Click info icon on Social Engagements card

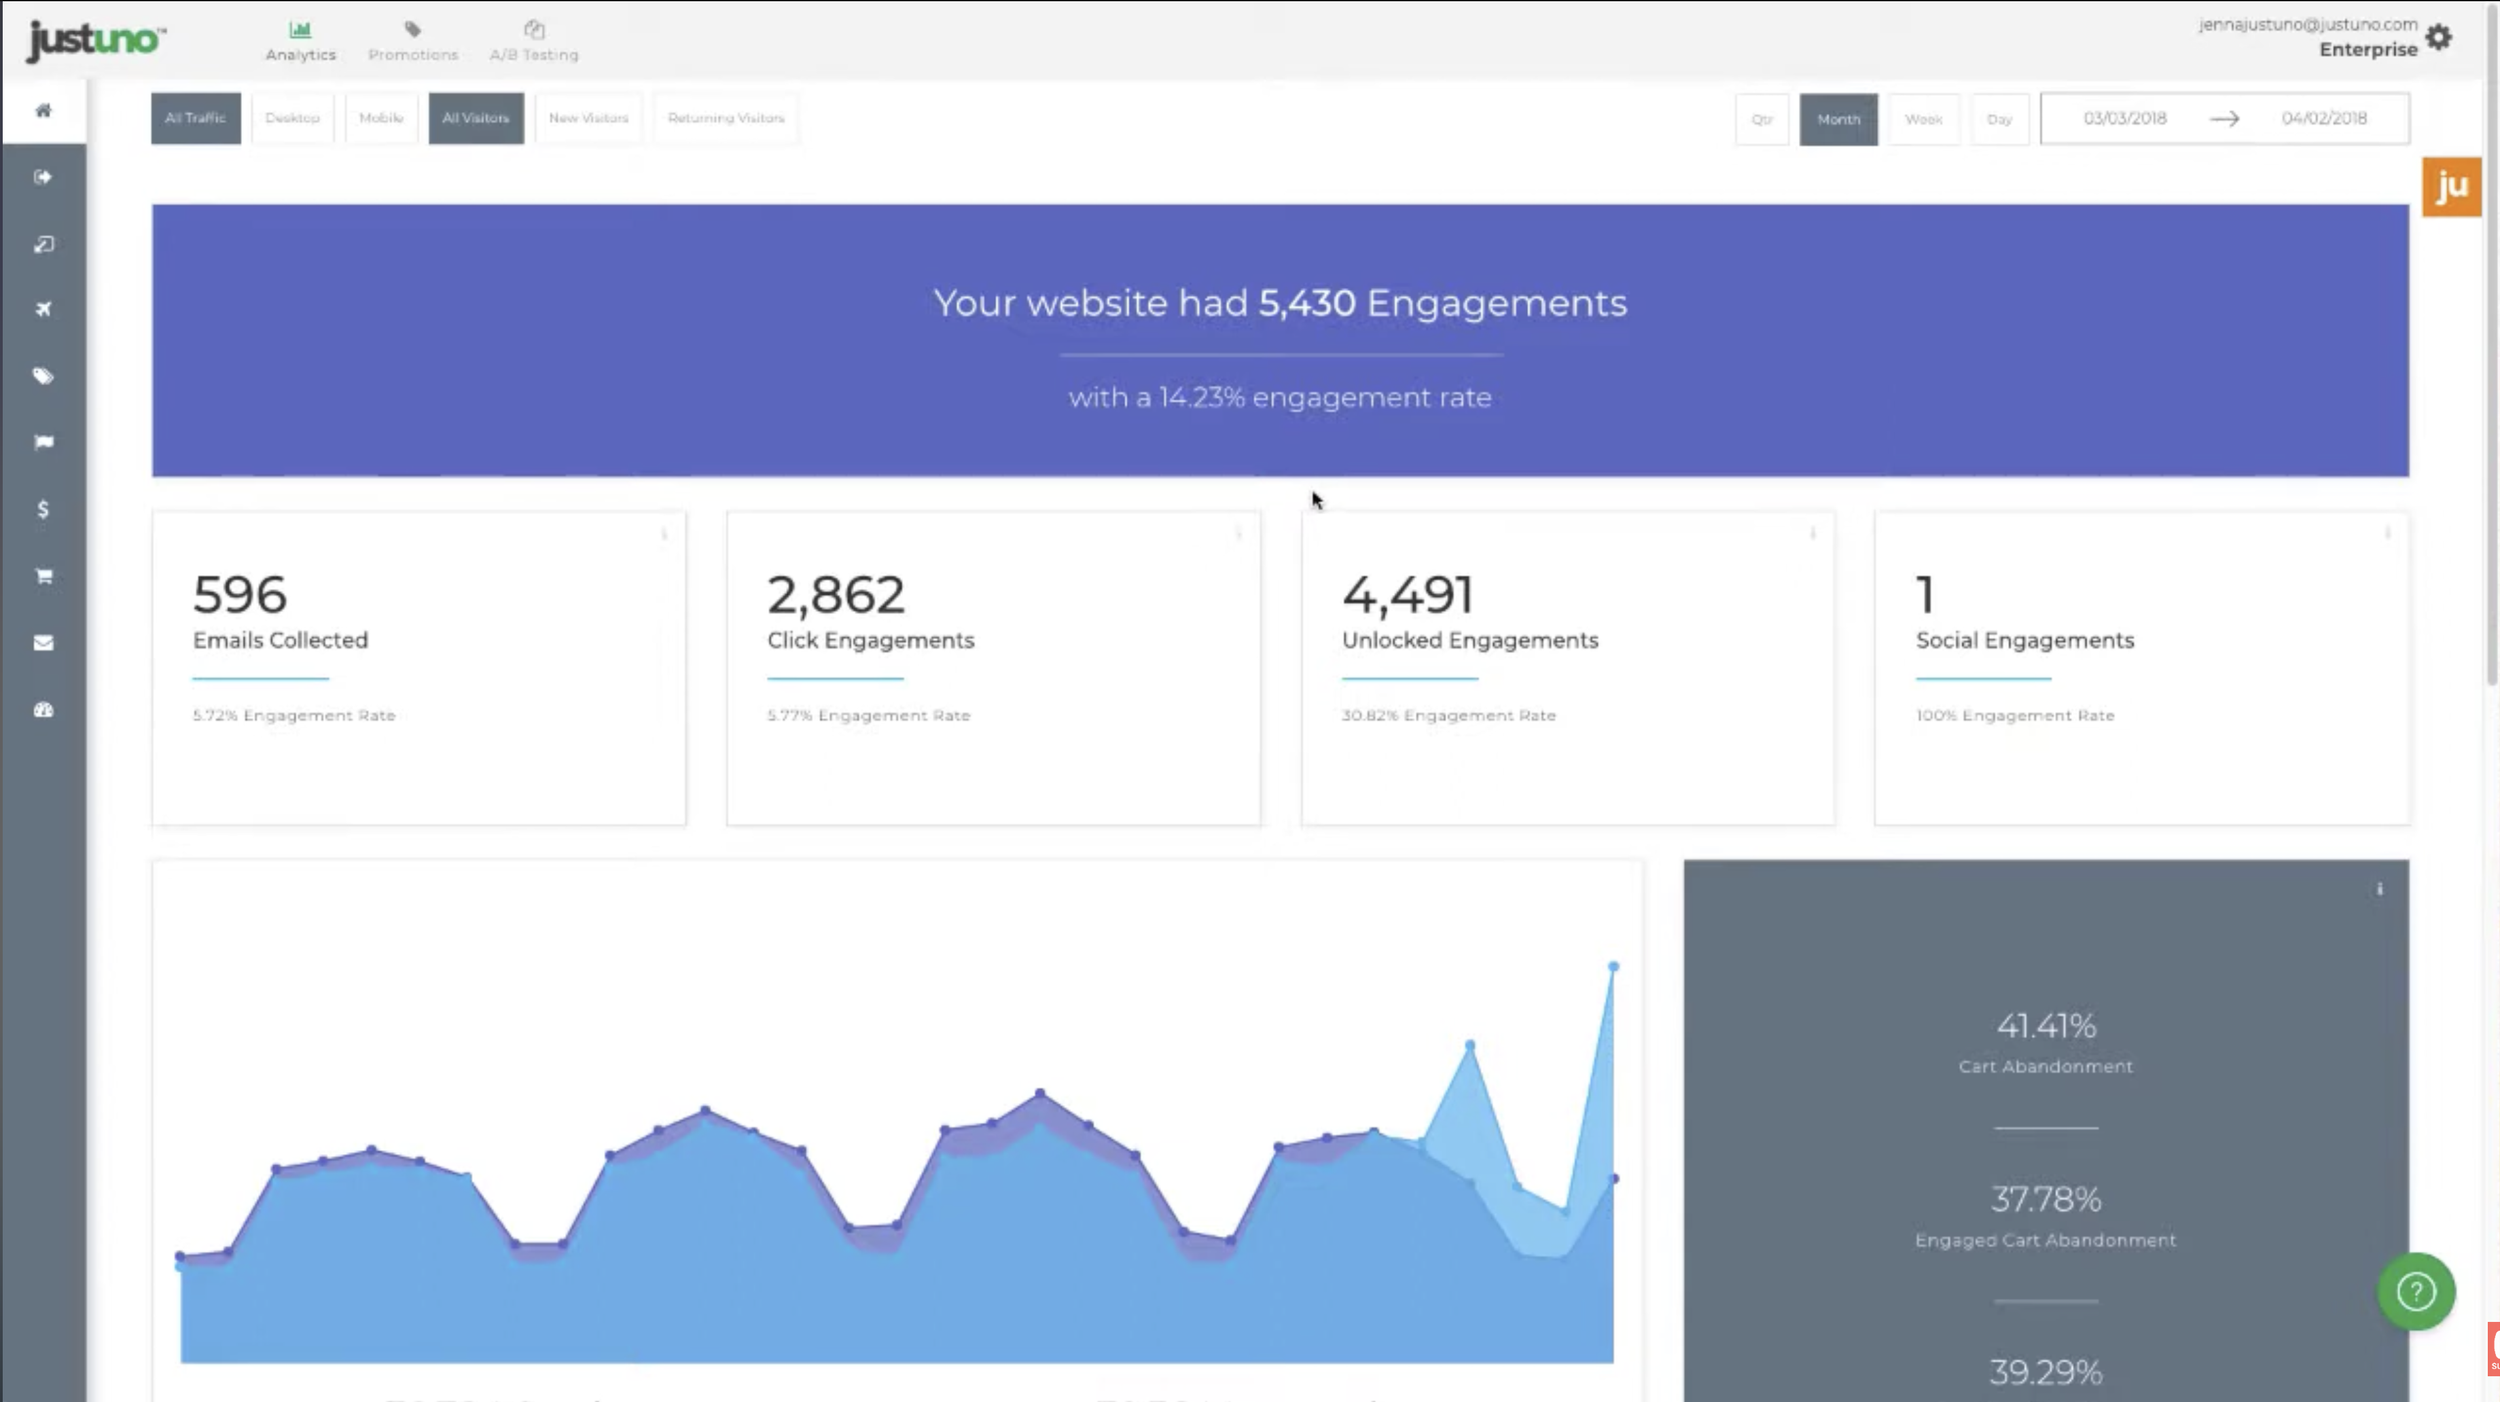pos(2387,534)
